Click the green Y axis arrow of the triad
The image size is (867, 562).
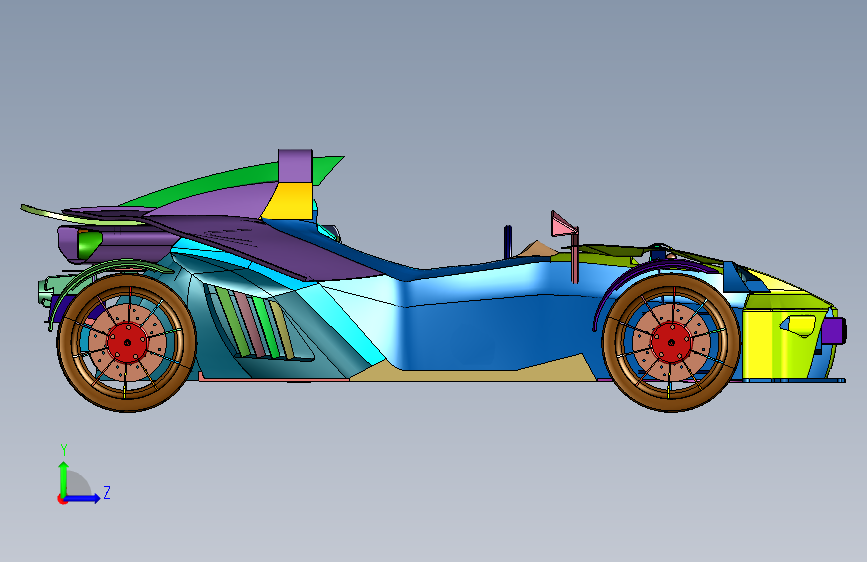(x=64, y=478)
